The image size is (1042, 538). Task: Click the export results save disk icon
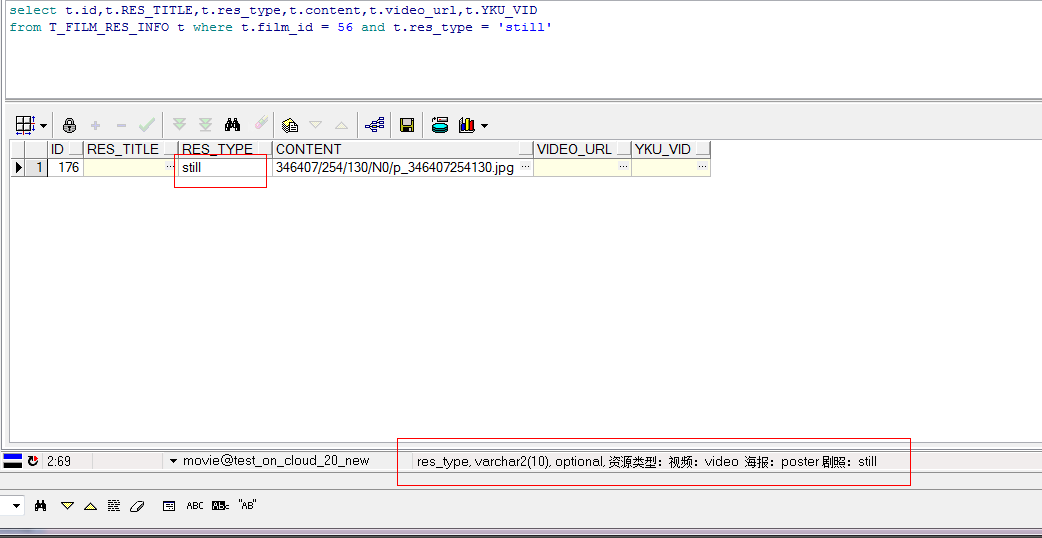tap(407, 124)
